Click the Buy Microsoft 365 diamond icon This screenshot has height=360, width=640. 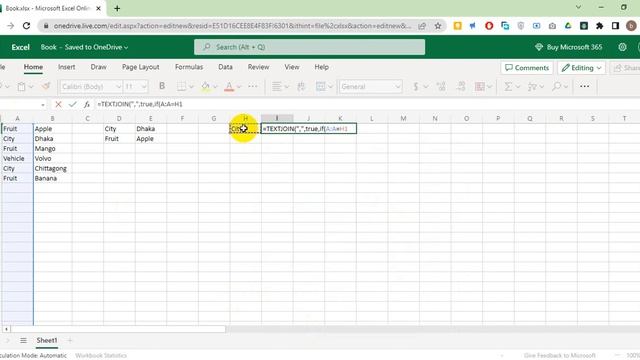point(539,47)
